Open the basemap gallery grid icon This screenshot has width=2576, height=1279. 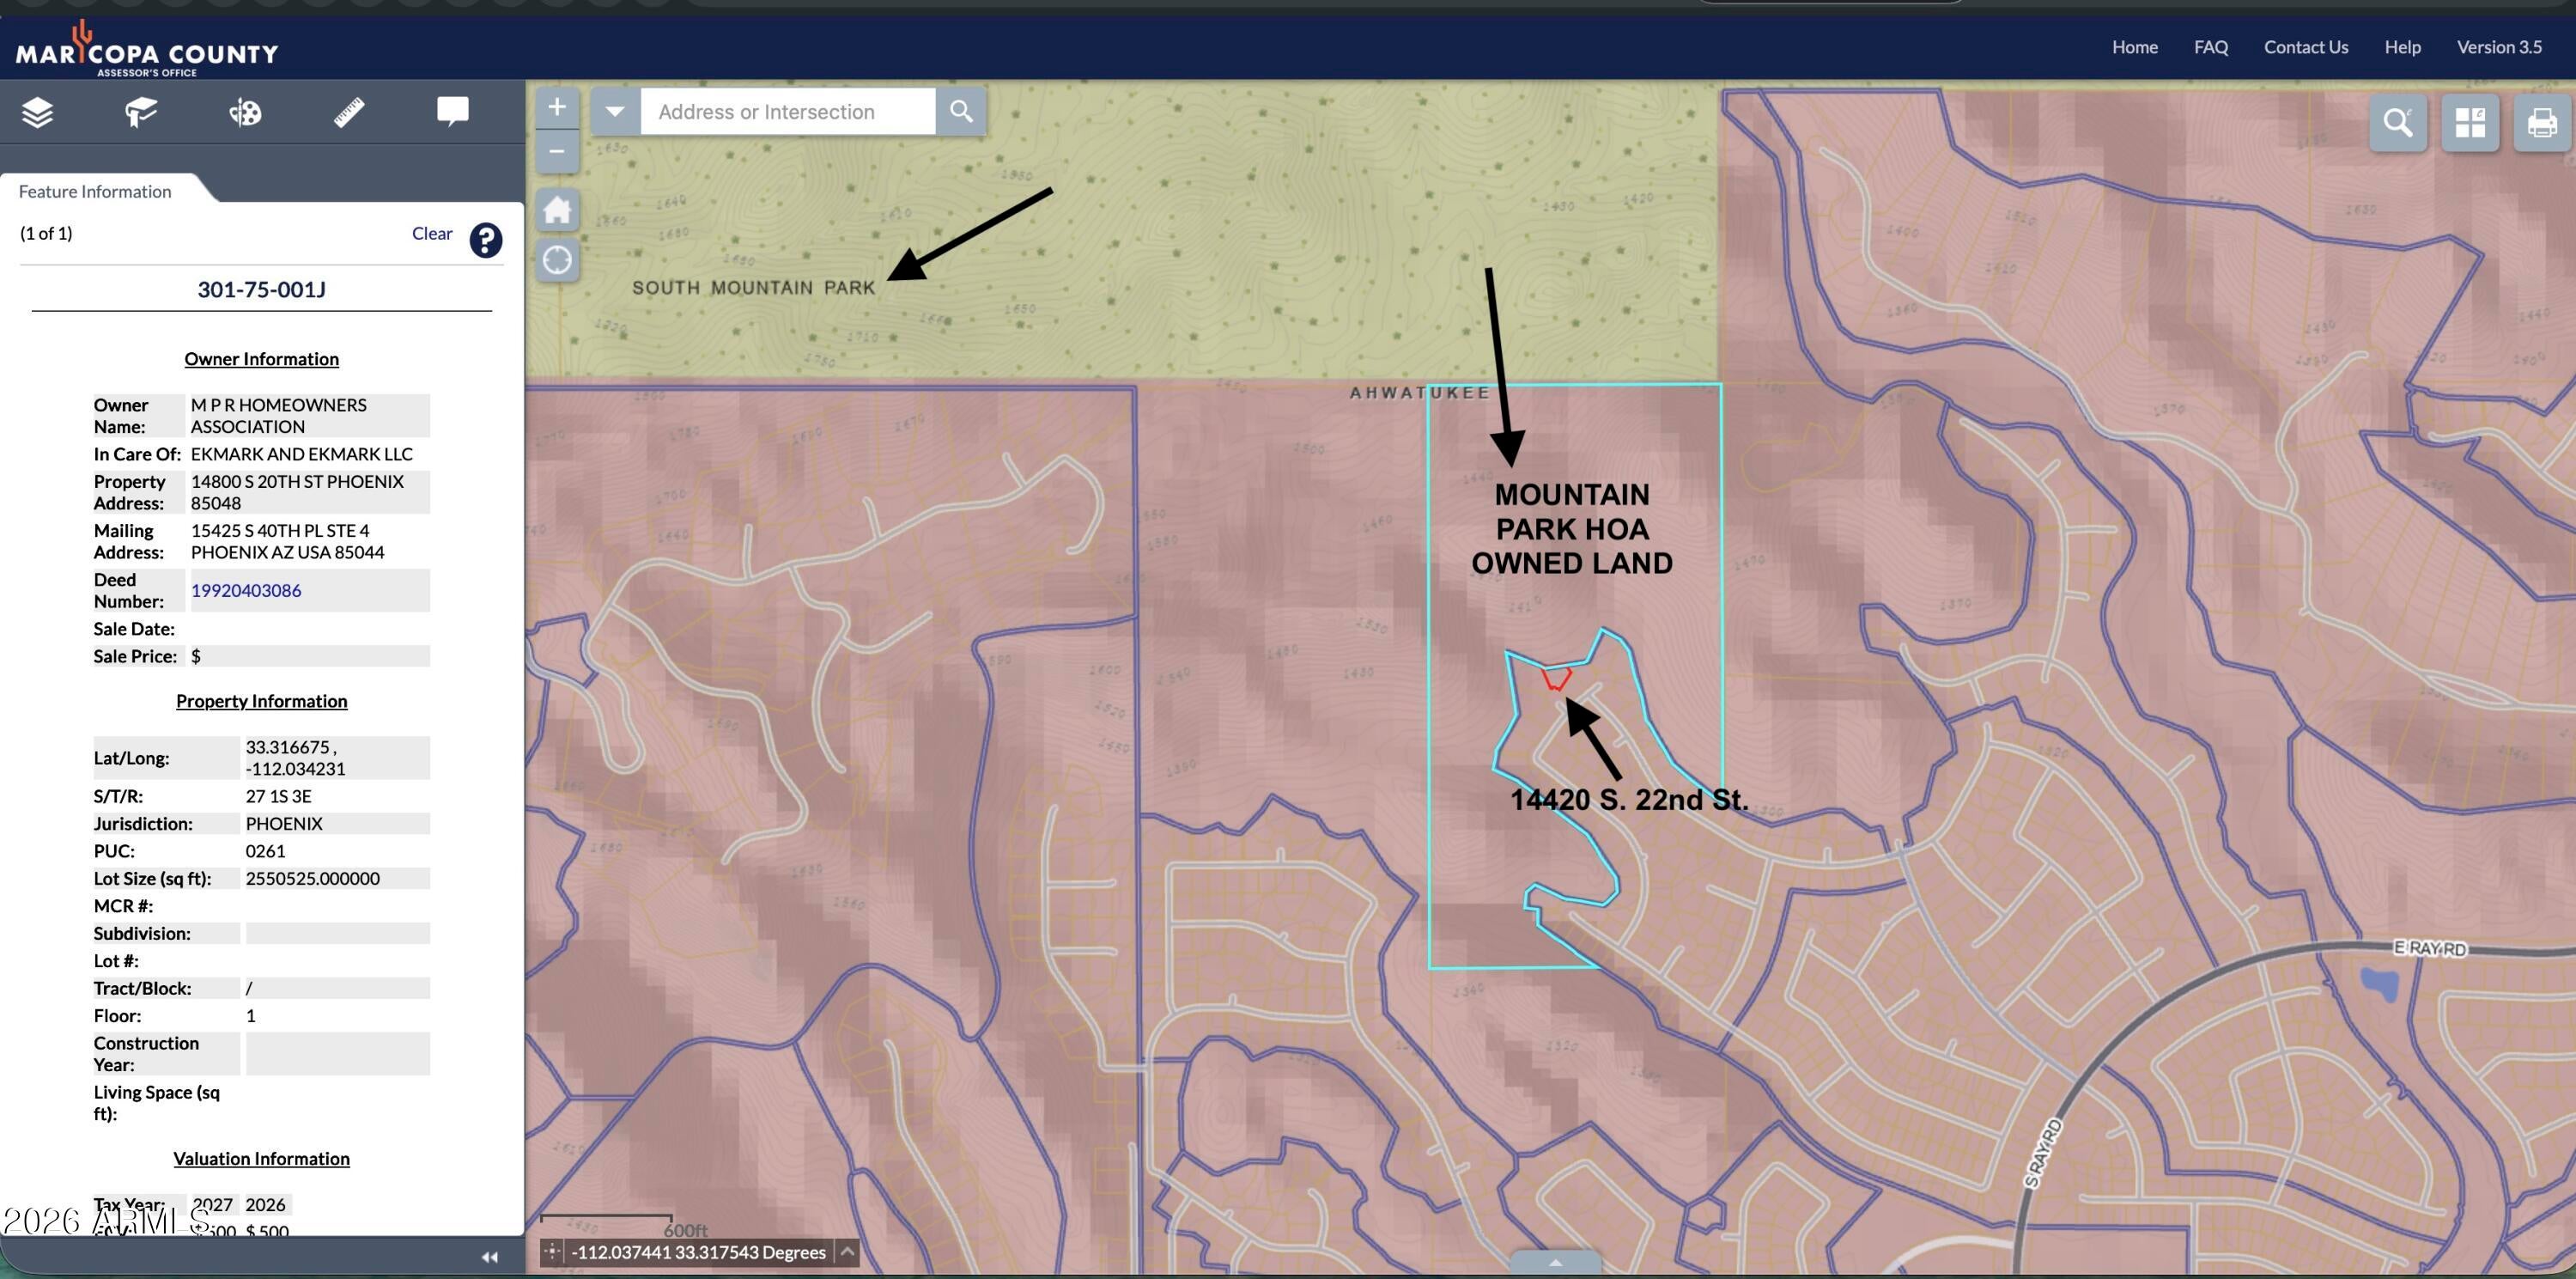(x=2470, y=123)
